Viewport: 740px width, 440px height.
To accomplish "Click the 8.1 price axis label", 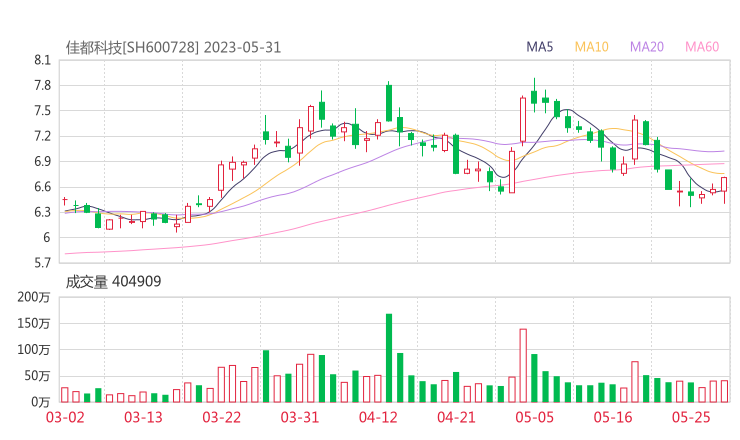I will [x=42, y=60].
